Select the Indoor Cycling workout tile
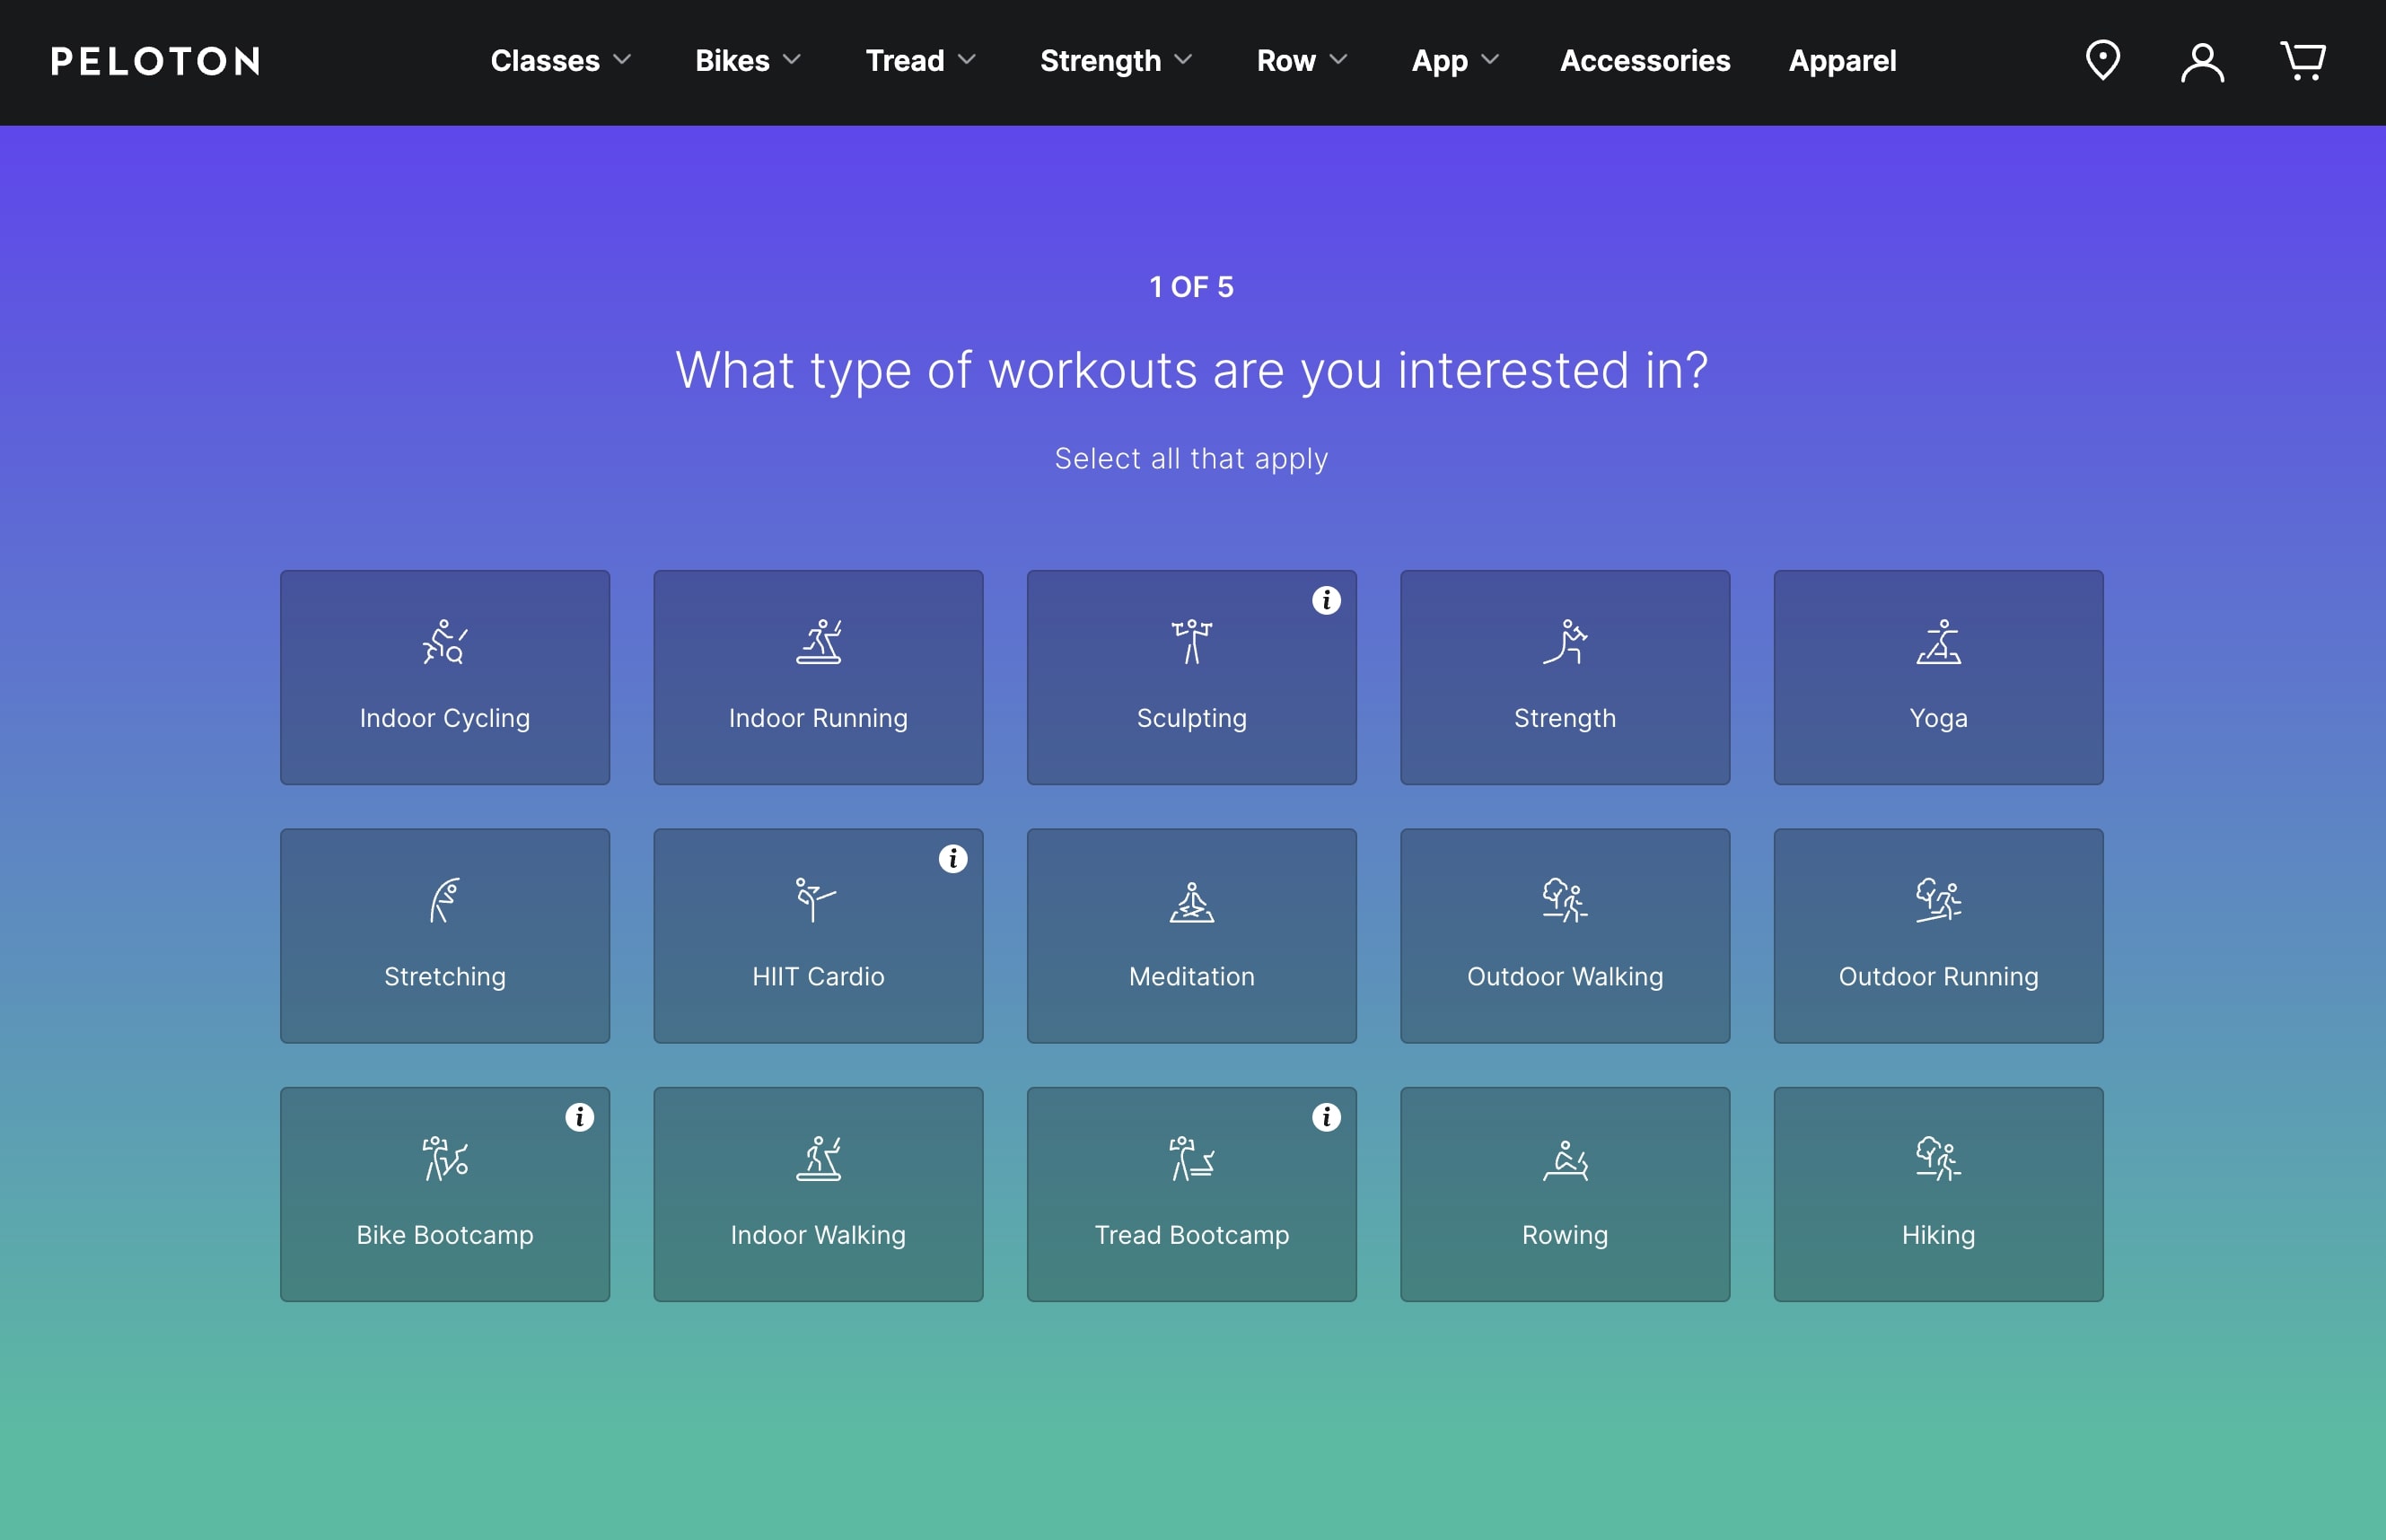The width and height of the screenshot is (2386, 1540). point(445,677)
